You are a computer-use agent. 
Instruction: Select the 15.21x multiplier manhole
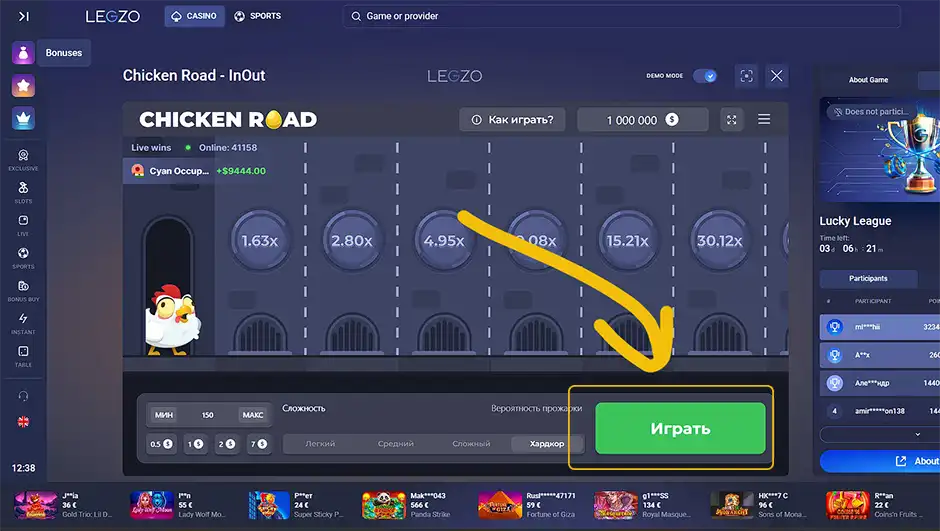628,240
